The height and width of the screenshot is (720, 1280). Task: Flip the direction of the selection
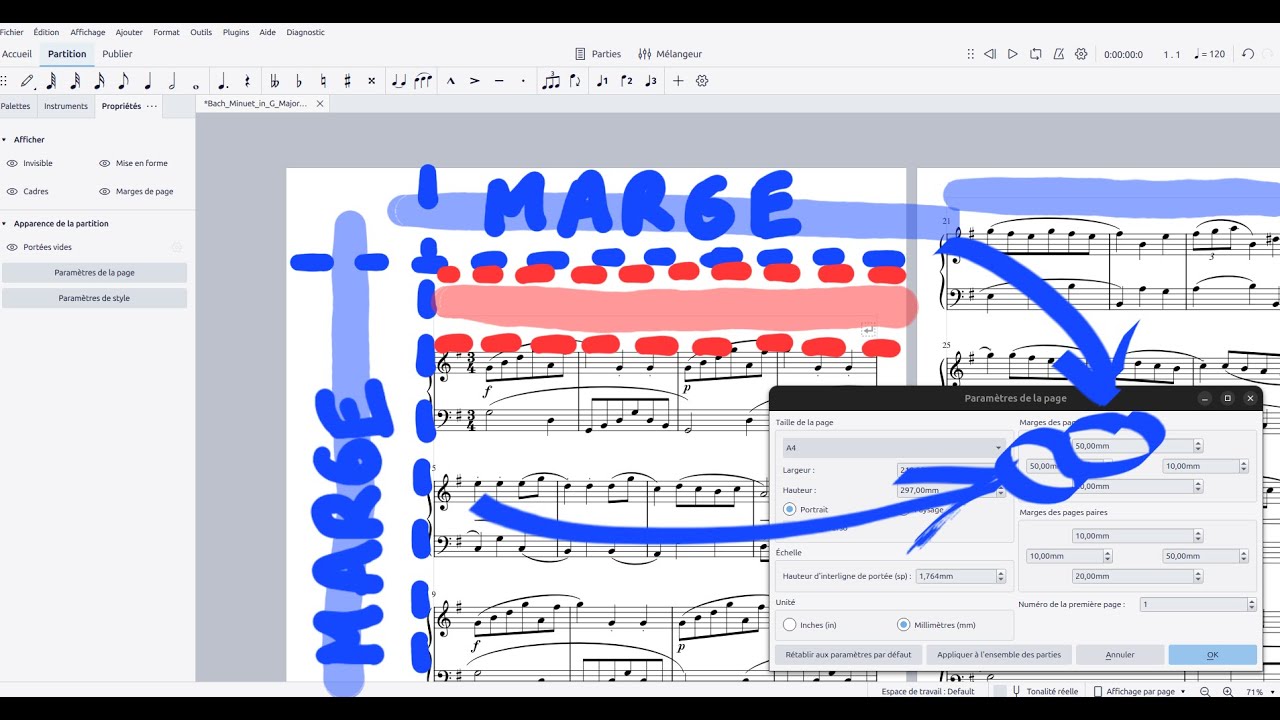pos(575,81)
